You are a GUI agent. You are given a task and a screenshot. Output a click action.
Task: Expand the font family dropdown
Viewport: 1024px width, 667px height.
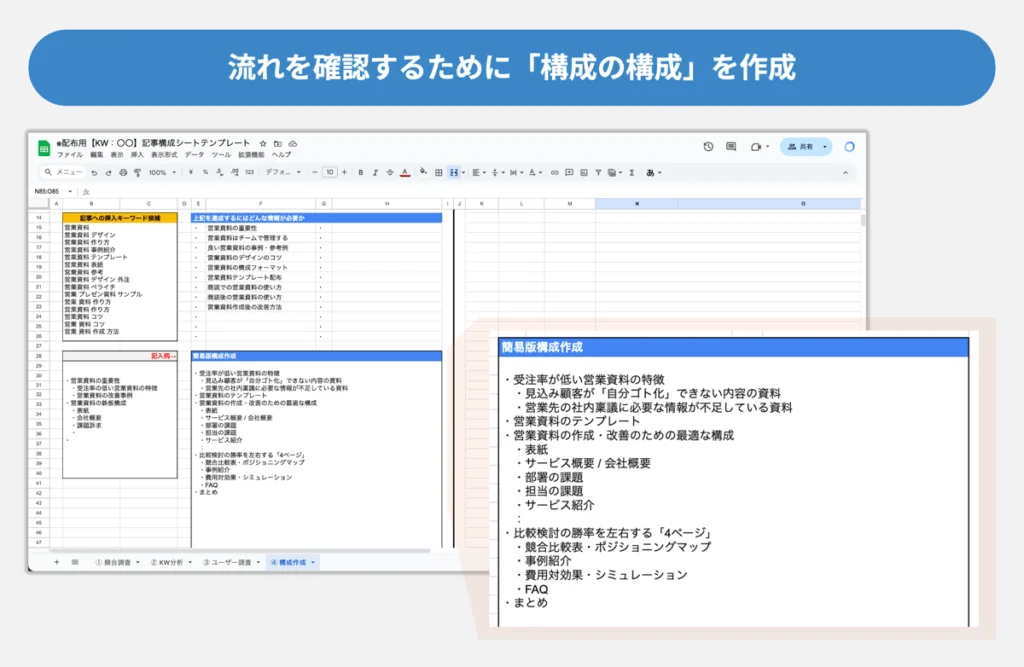[282, 172]
